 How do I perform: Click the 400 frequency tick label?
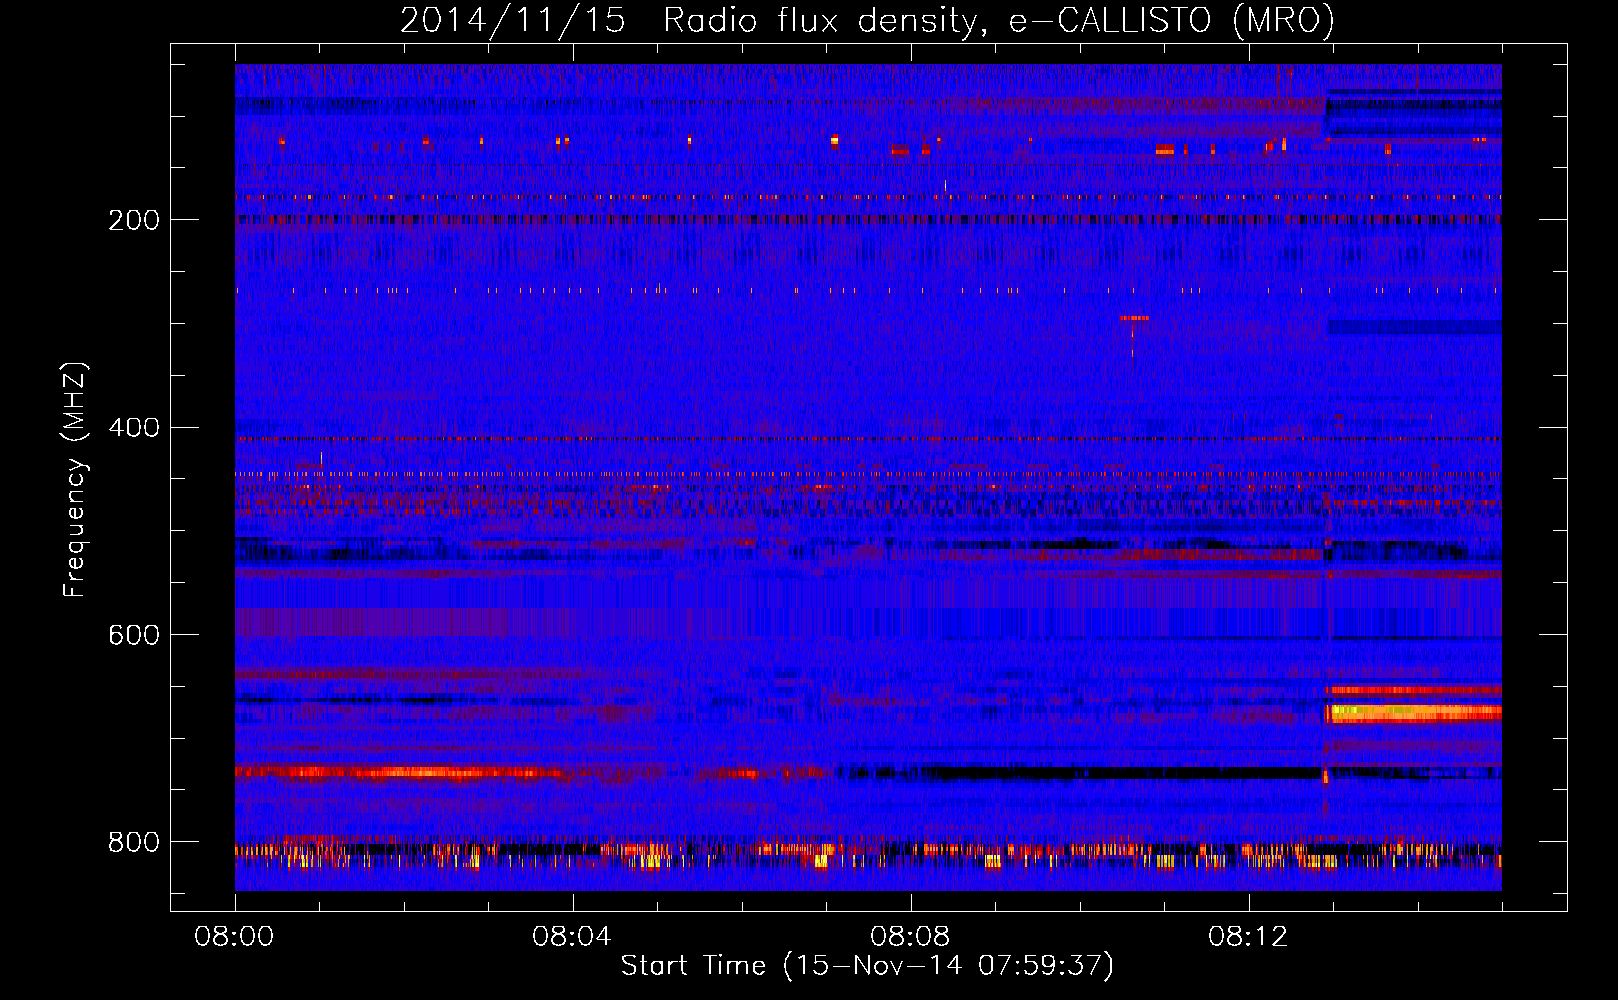point(134,427)
